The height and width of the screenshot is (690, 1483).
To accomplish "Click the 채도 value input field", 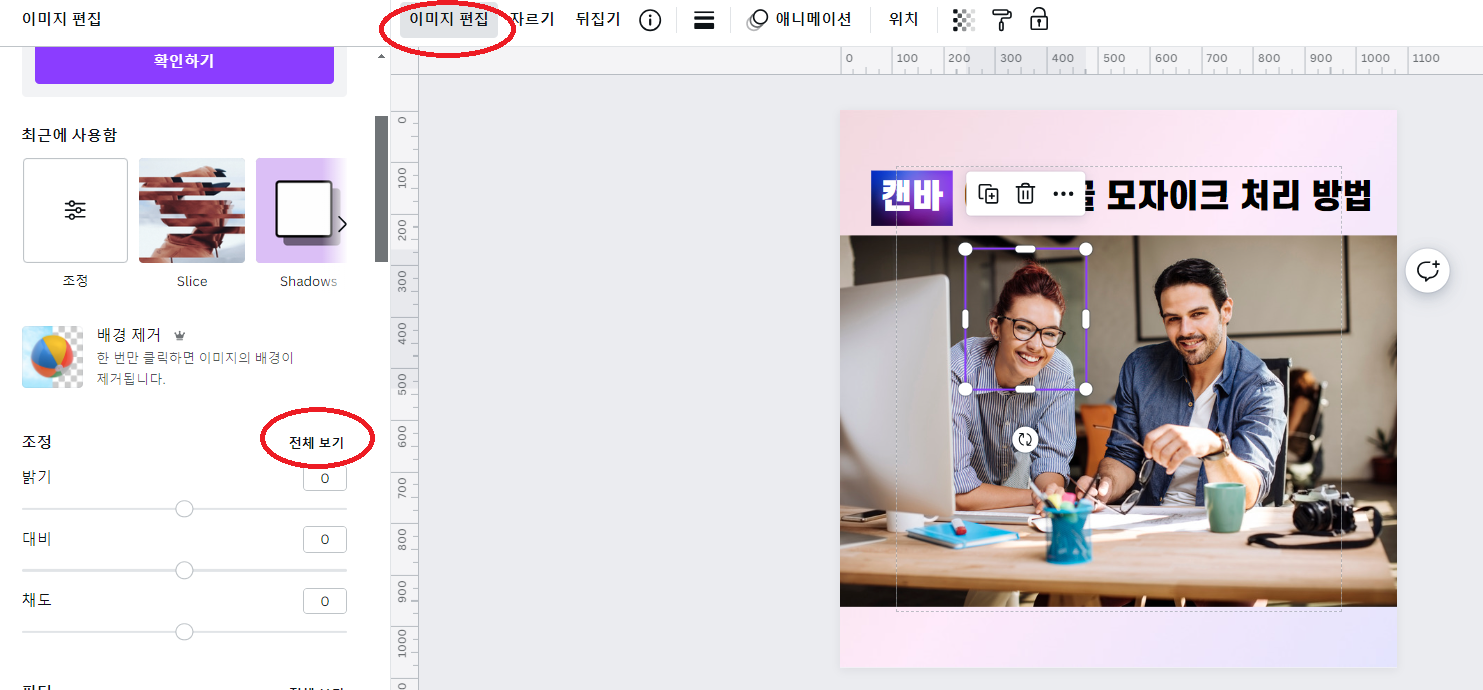I will click(325, 601).
